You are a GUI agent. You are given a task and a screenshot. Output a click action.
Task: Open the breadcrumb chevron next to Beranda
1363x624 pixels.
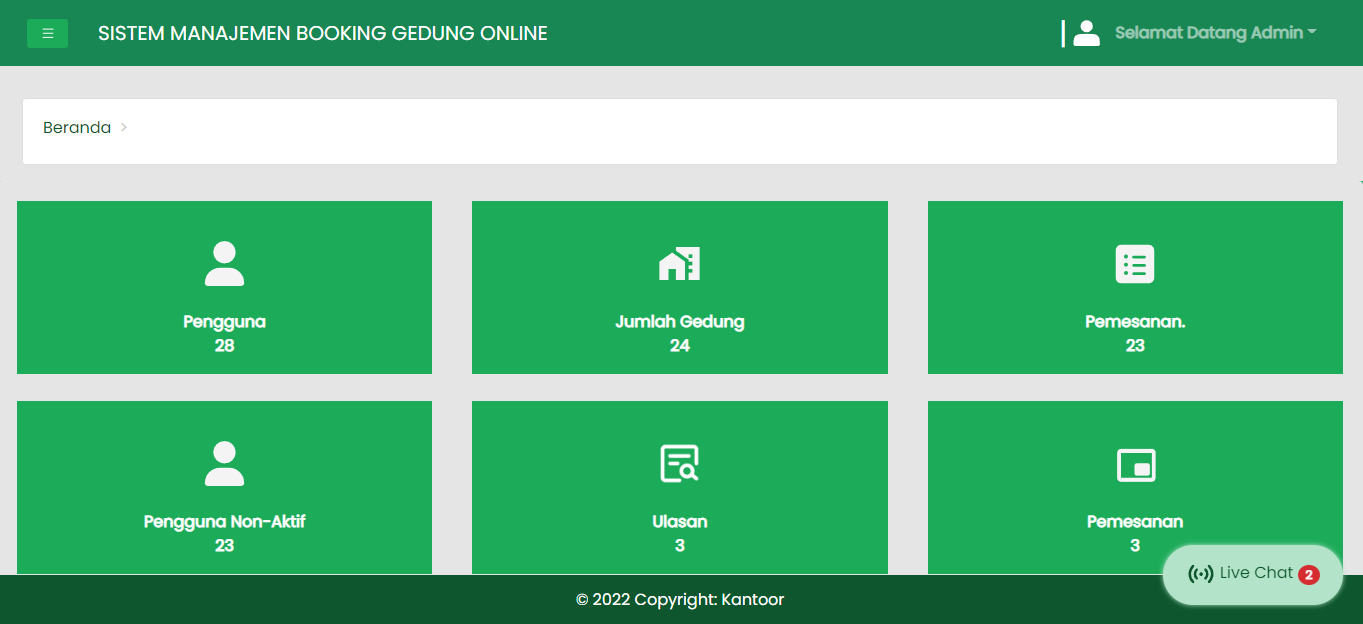[124, 128]
